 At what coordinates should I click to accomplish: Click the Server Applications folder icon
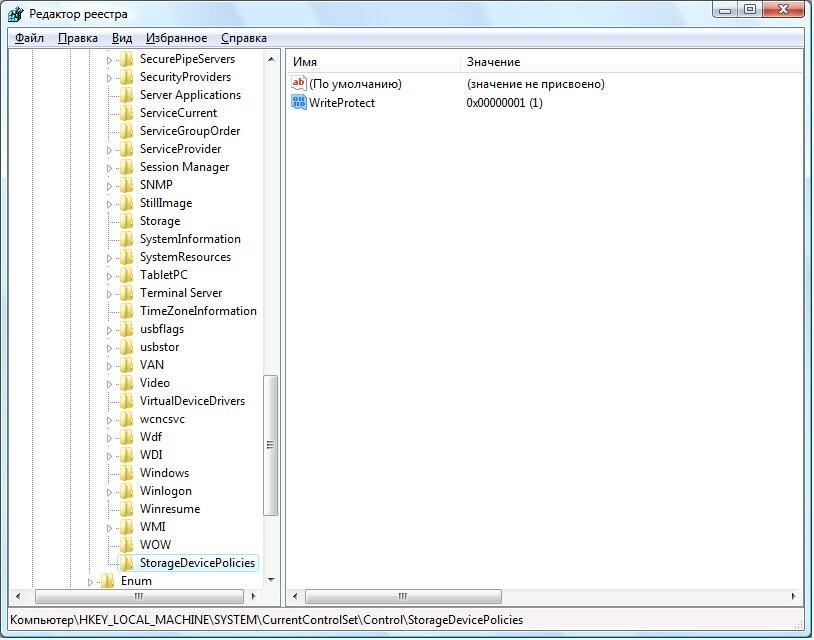pyautogui.click(x=126, y=95)
